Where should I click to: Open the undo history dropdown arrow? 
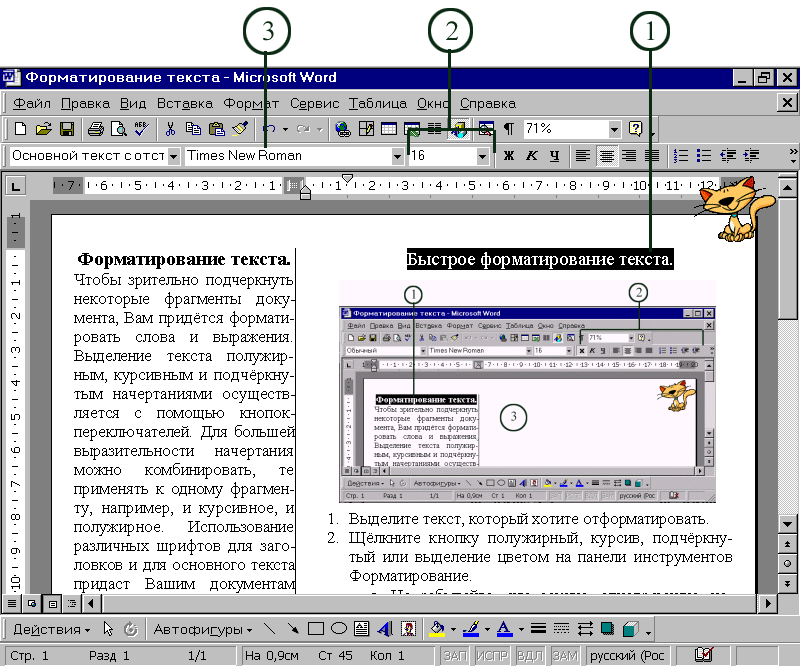285,129
